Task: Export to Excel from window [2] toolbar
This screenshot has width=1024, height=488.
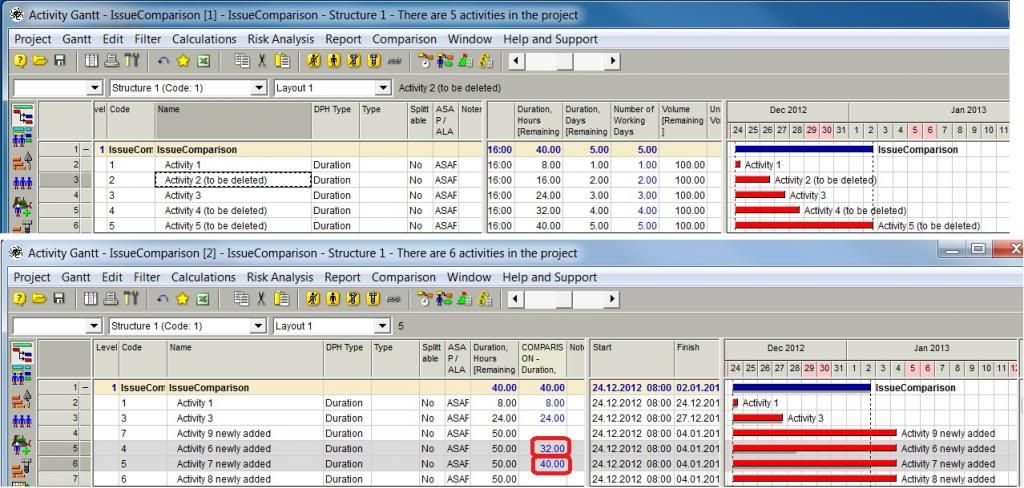Action: tap(203, 299)
